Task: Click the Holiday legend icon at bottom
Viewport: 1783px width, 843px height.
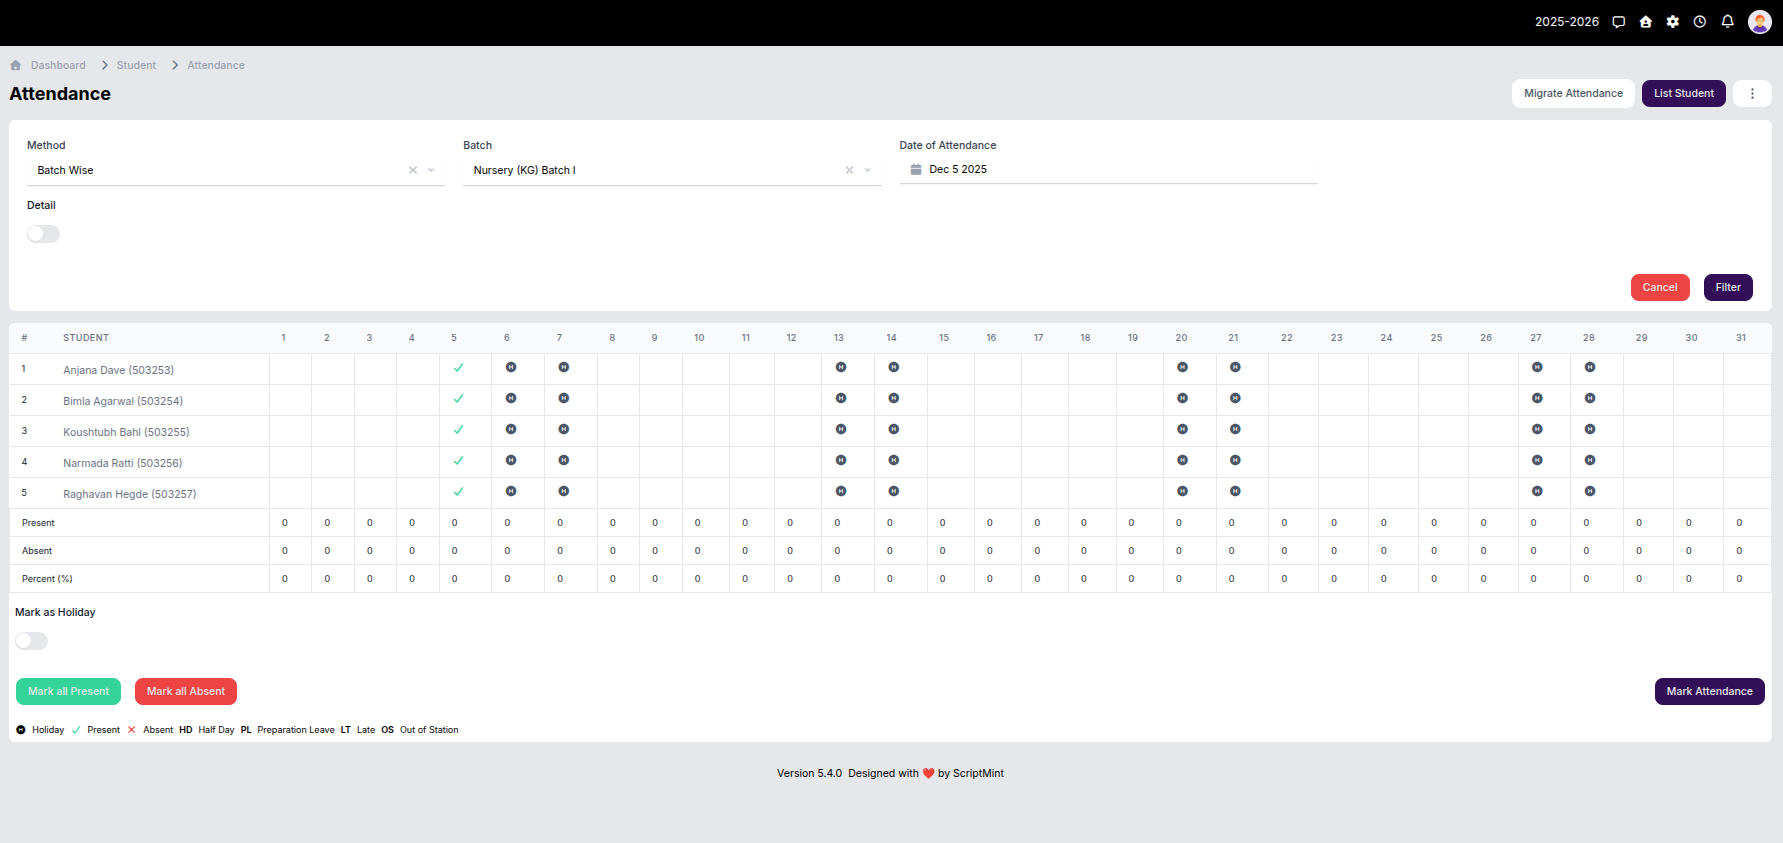Action: click(21, 730)
